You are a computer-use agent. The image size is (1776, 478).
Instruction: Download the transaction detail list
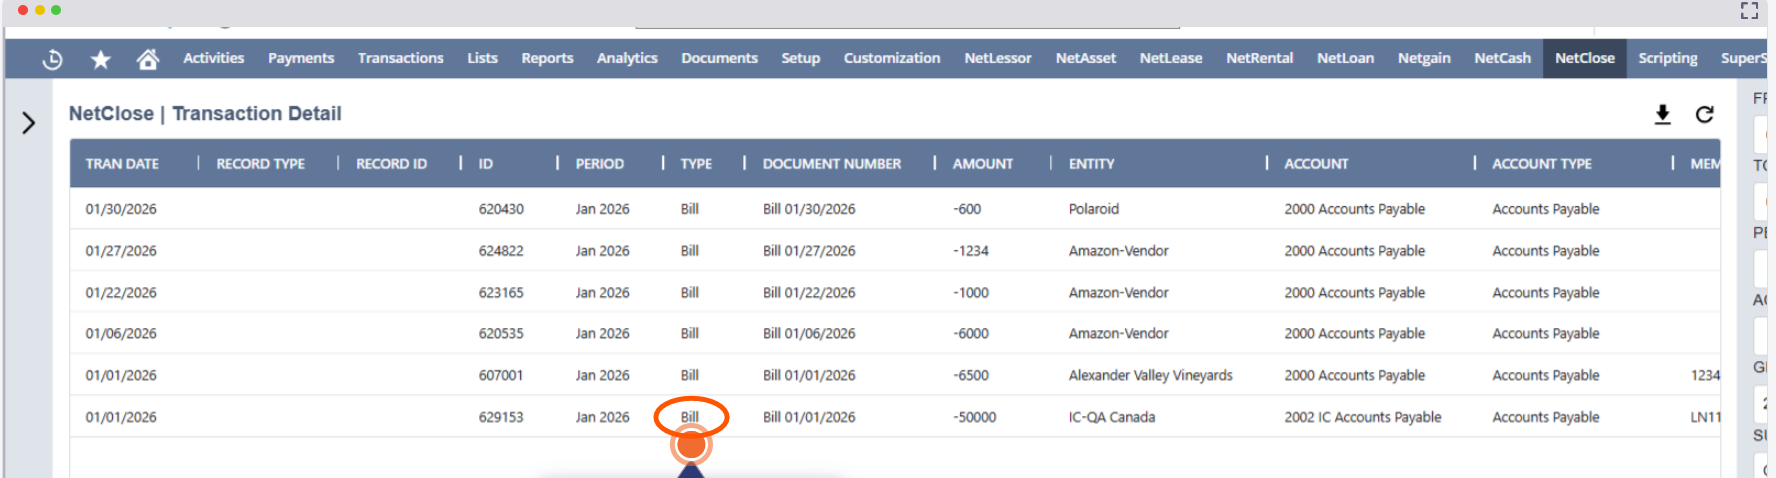click(x=1662, y=114)
